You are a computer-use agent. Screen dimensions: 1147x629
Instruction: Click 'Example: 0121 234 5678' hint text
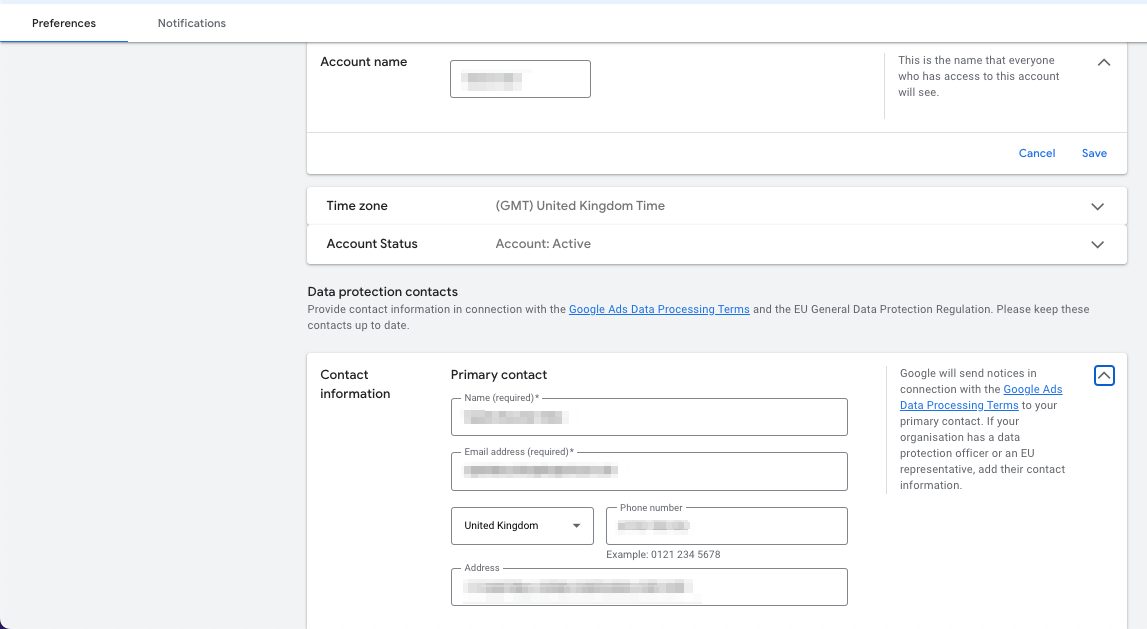pyautogui.click(x=663, y=554)
